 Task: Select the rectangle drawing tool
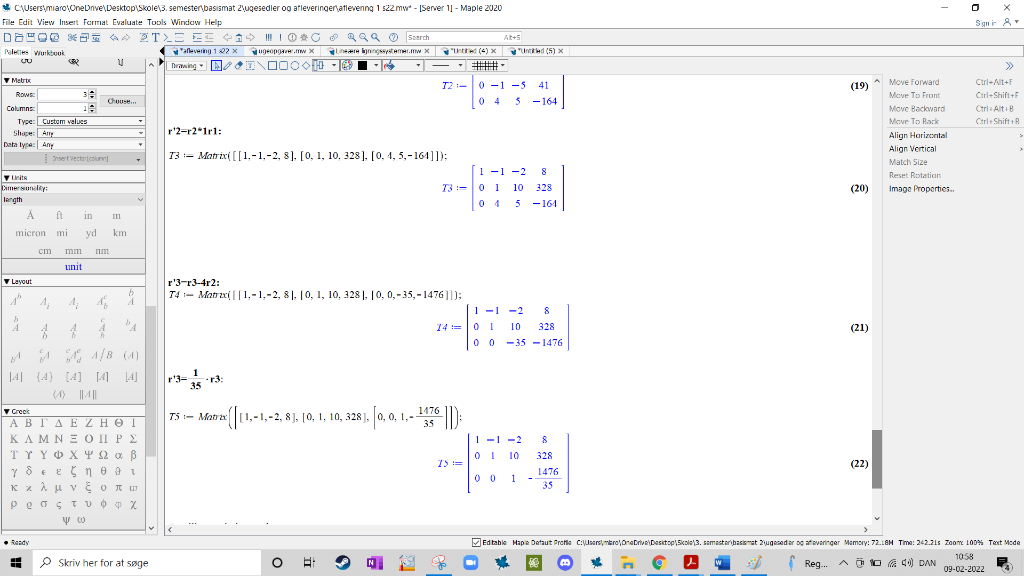(x=271, y=66)
